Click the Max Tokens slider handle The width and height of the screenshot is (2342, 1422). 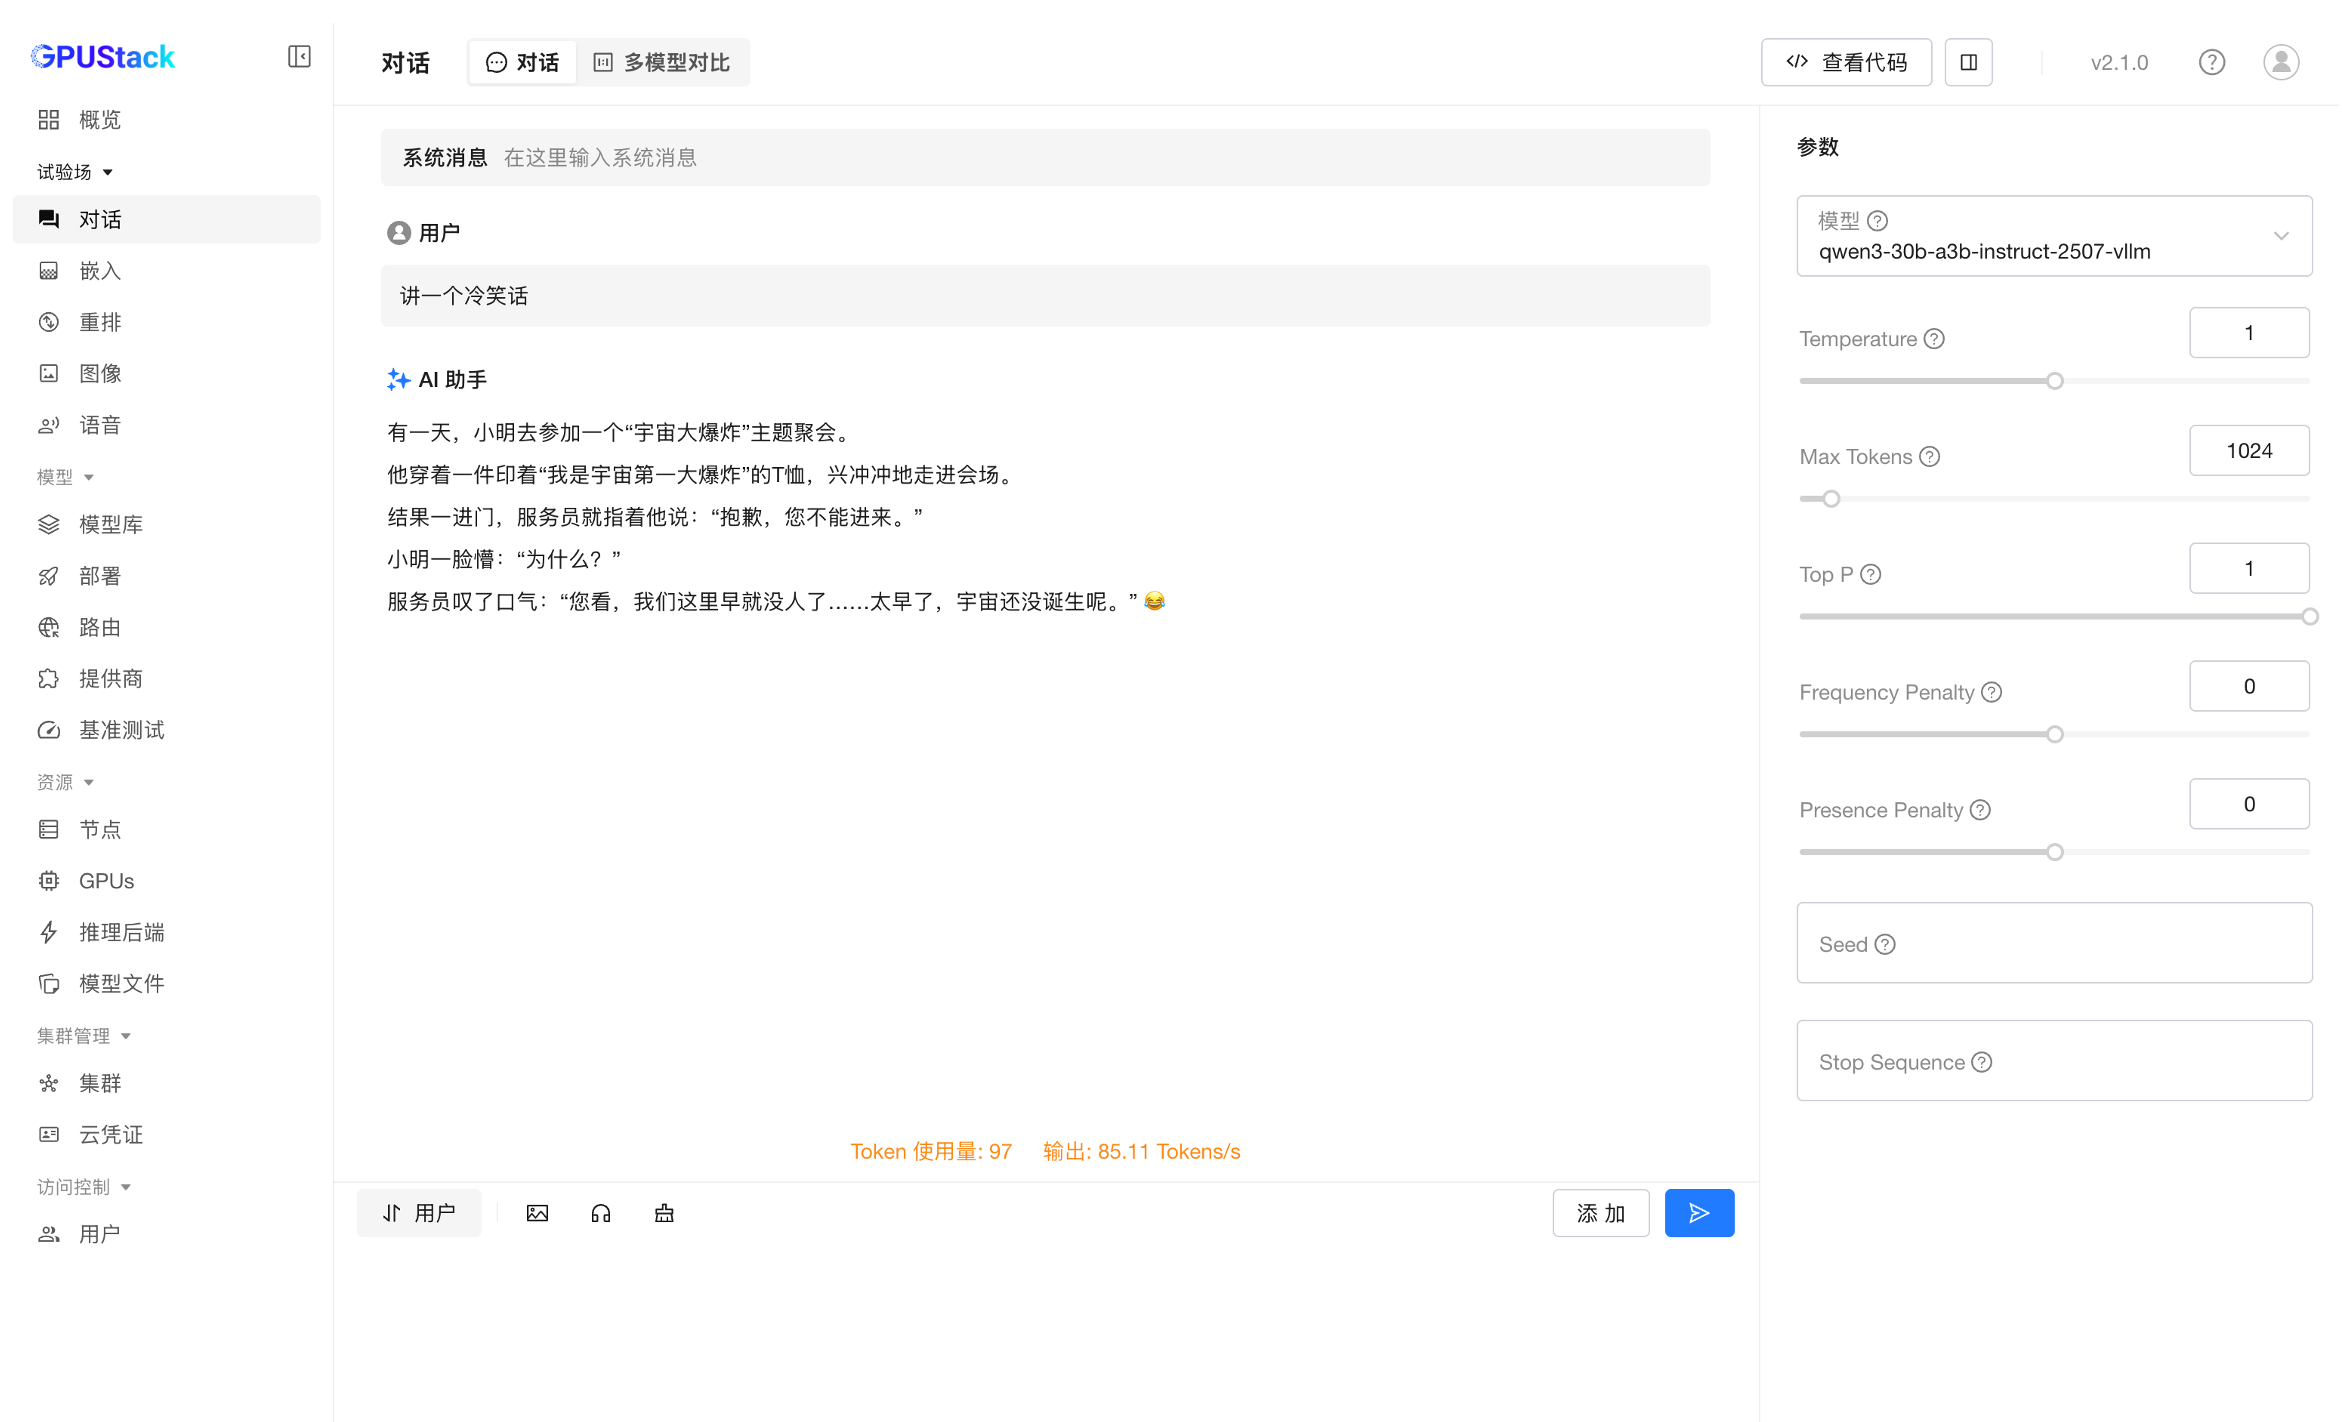coord(1831,499)
